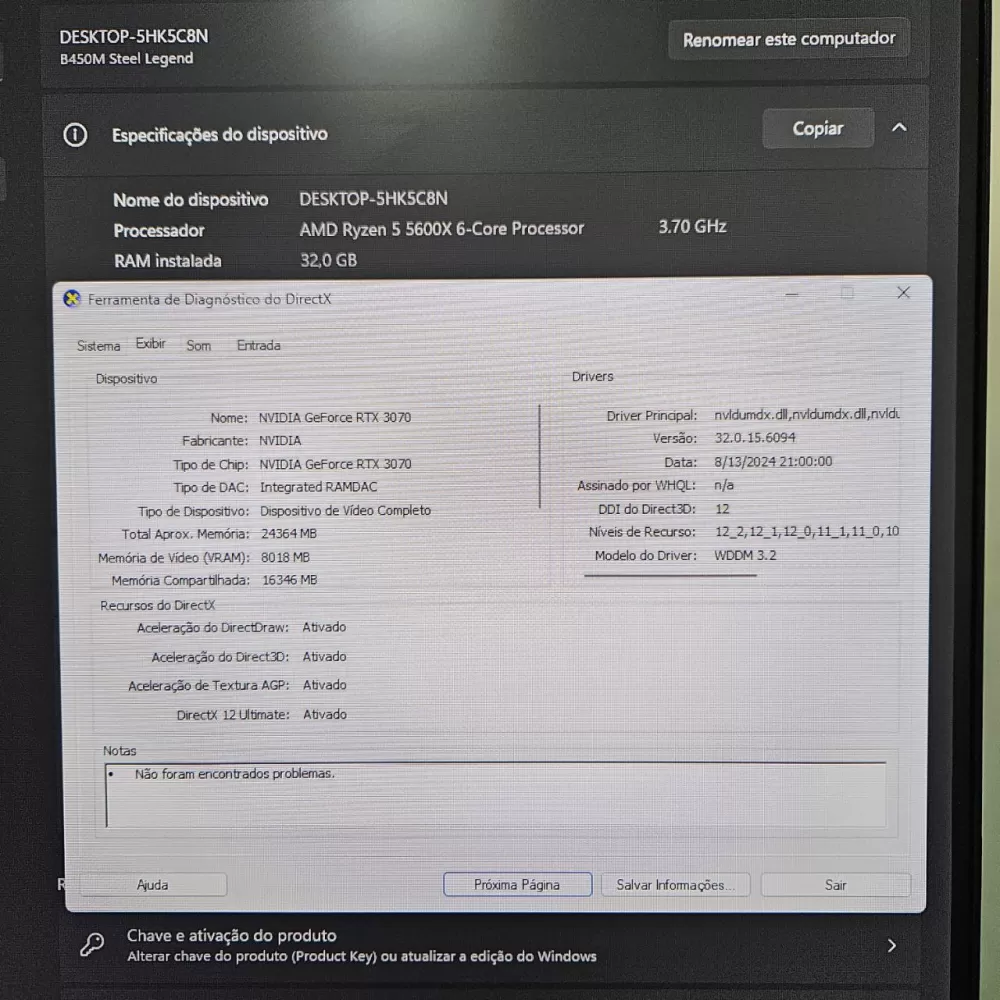
Task: Switch to the Exibir tab
Action: coord(151,344)
